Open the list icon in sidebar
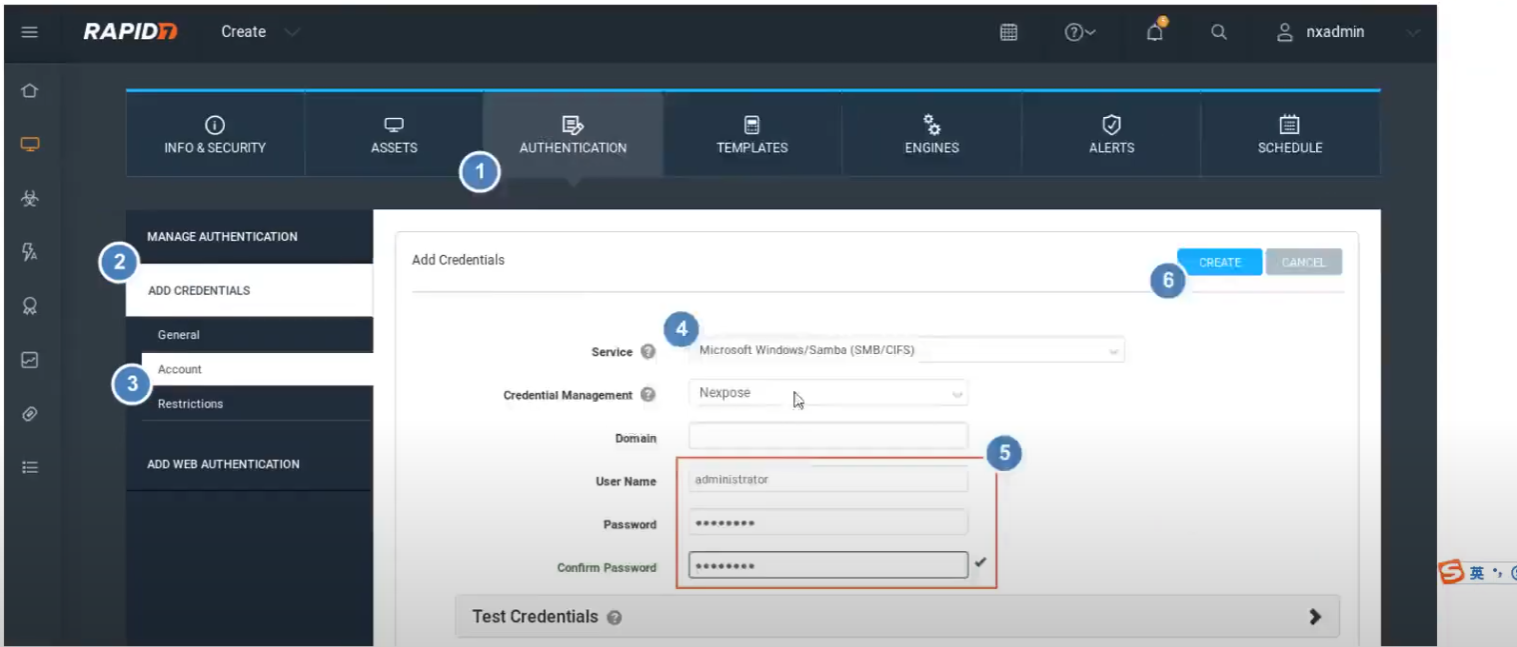 click(x=30, y=467)
